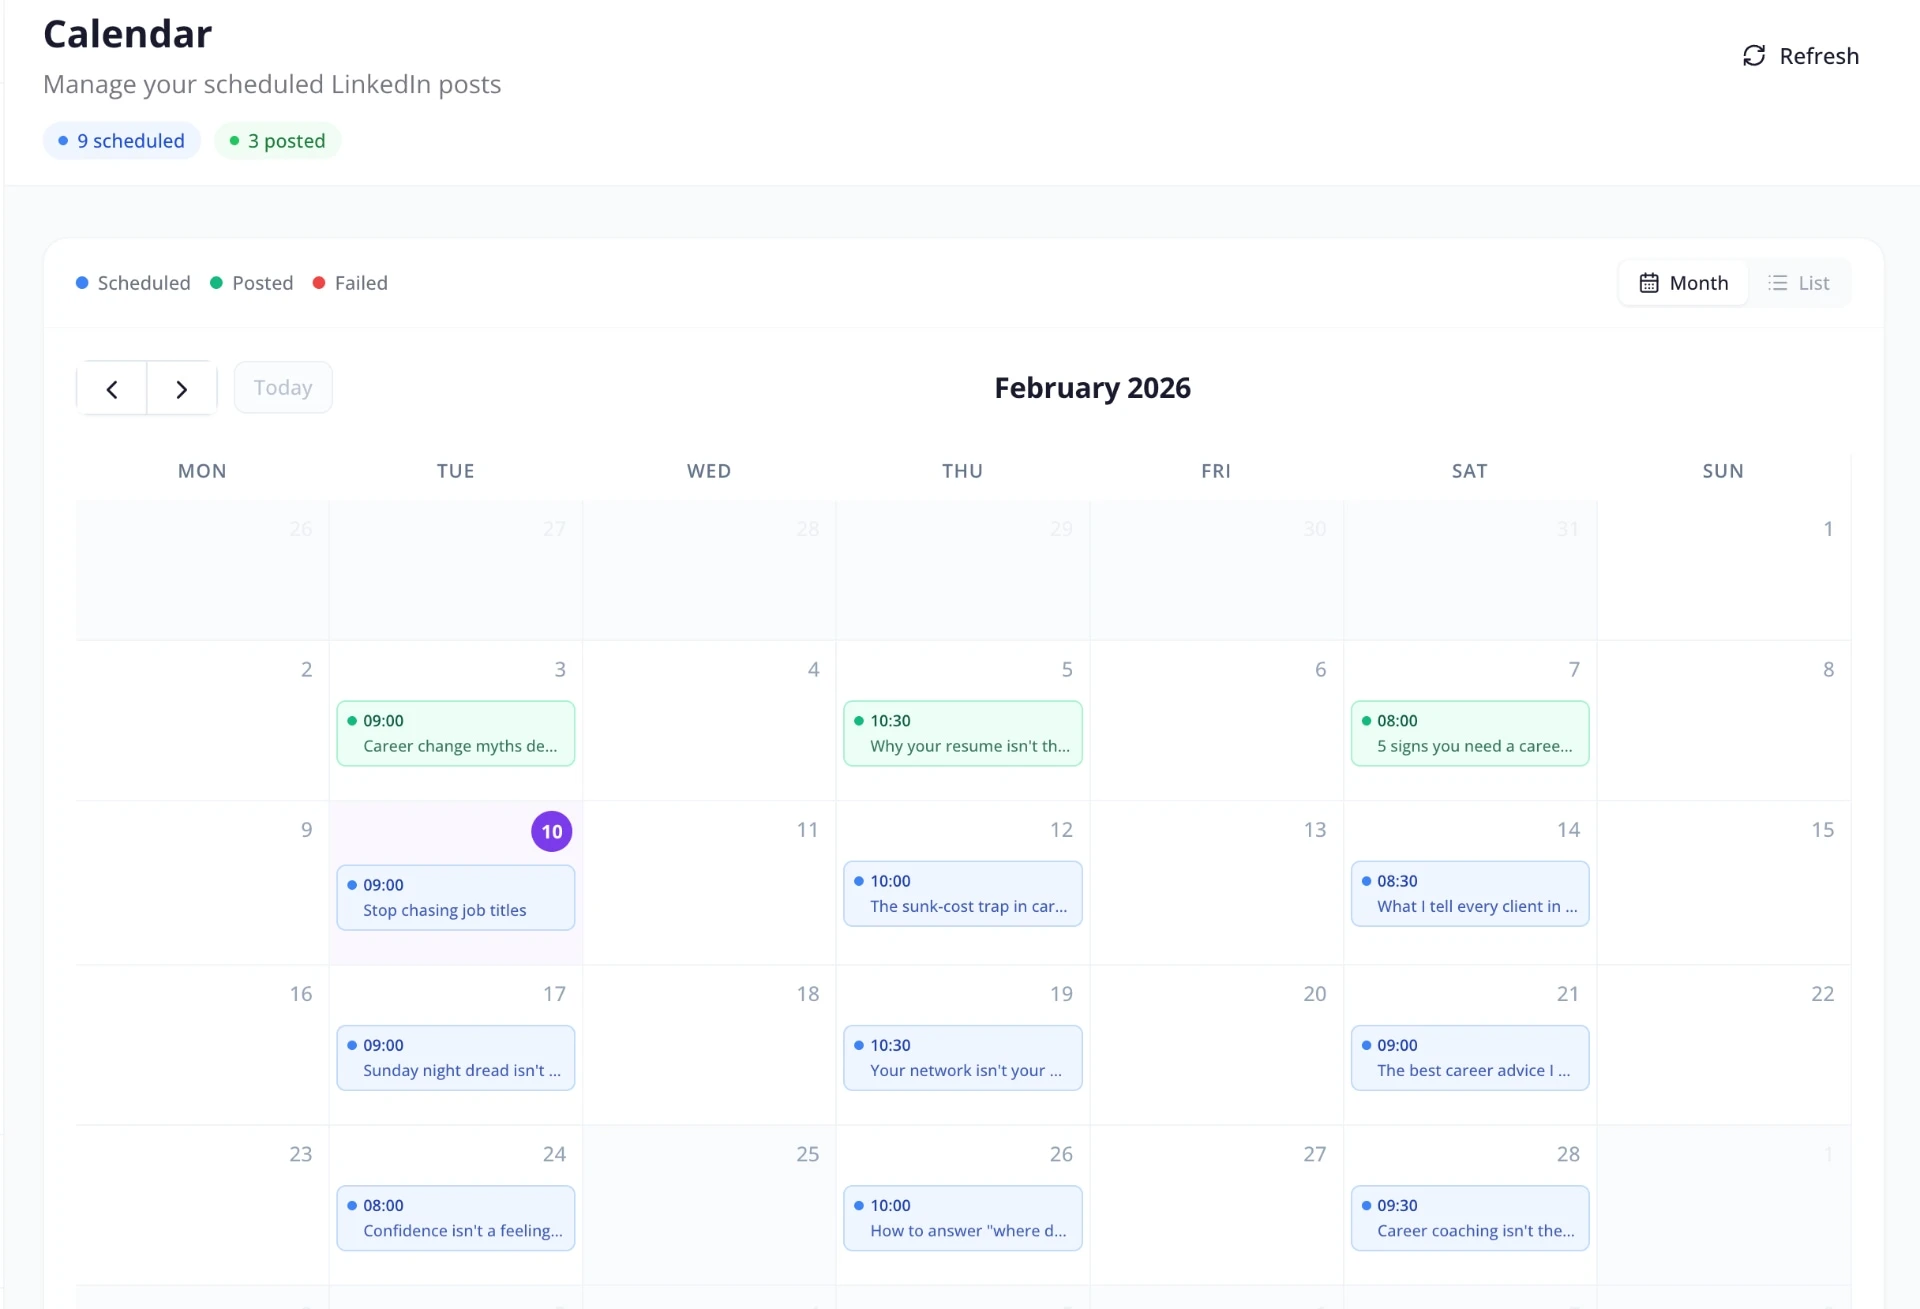The width and height of the screenshot is (1920, 1309).
Task: Click the 9 scheduled badge
Action: click(x=122, y=141)
